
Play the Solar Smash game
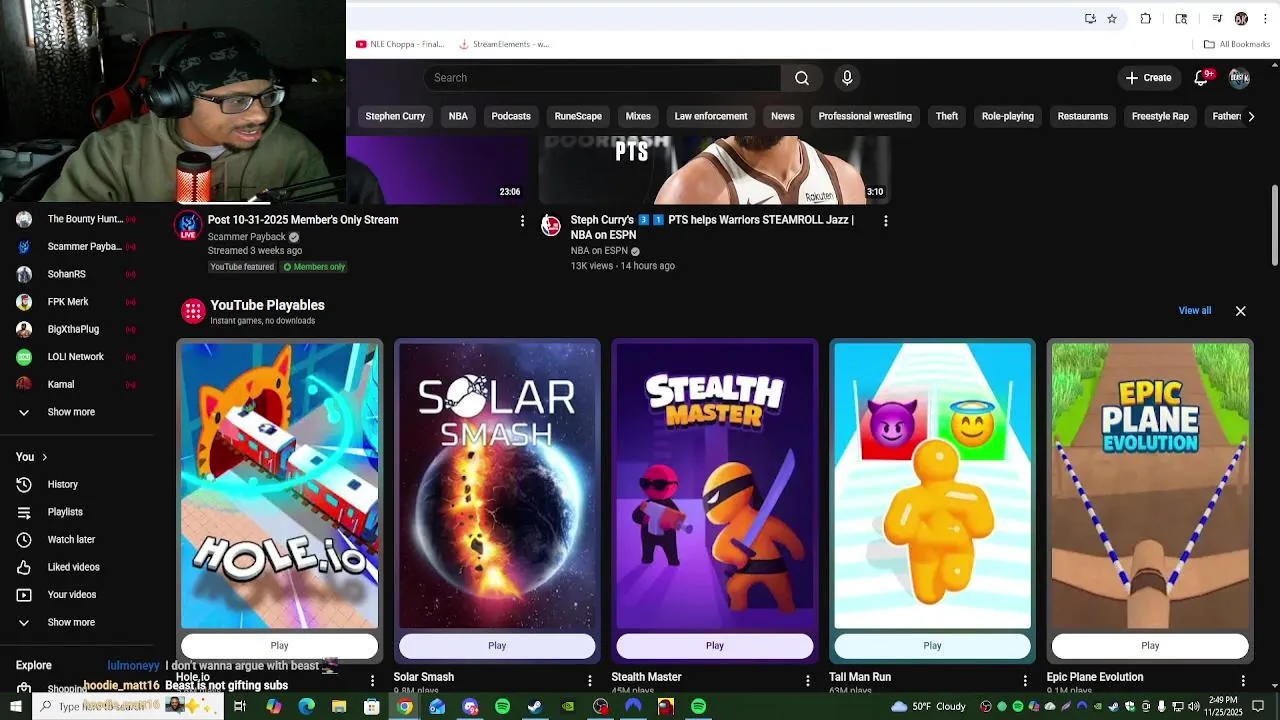tap(497, 646)
